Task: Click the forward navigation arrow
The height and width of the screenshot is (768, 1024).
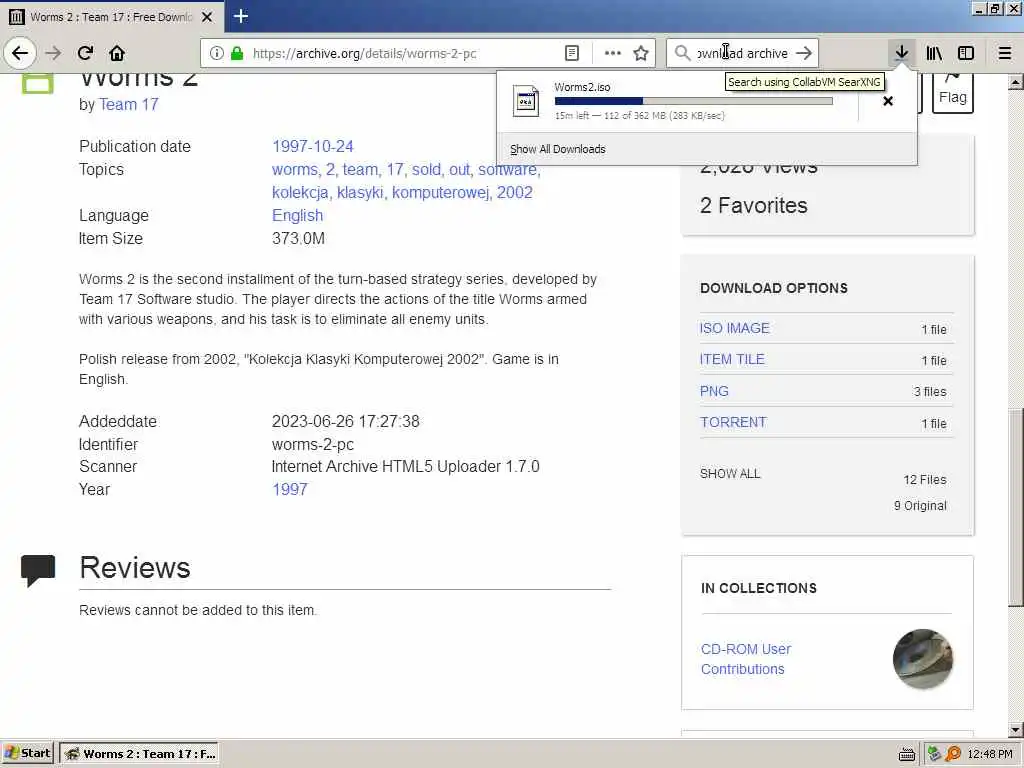Action: (x=54, y=53)
